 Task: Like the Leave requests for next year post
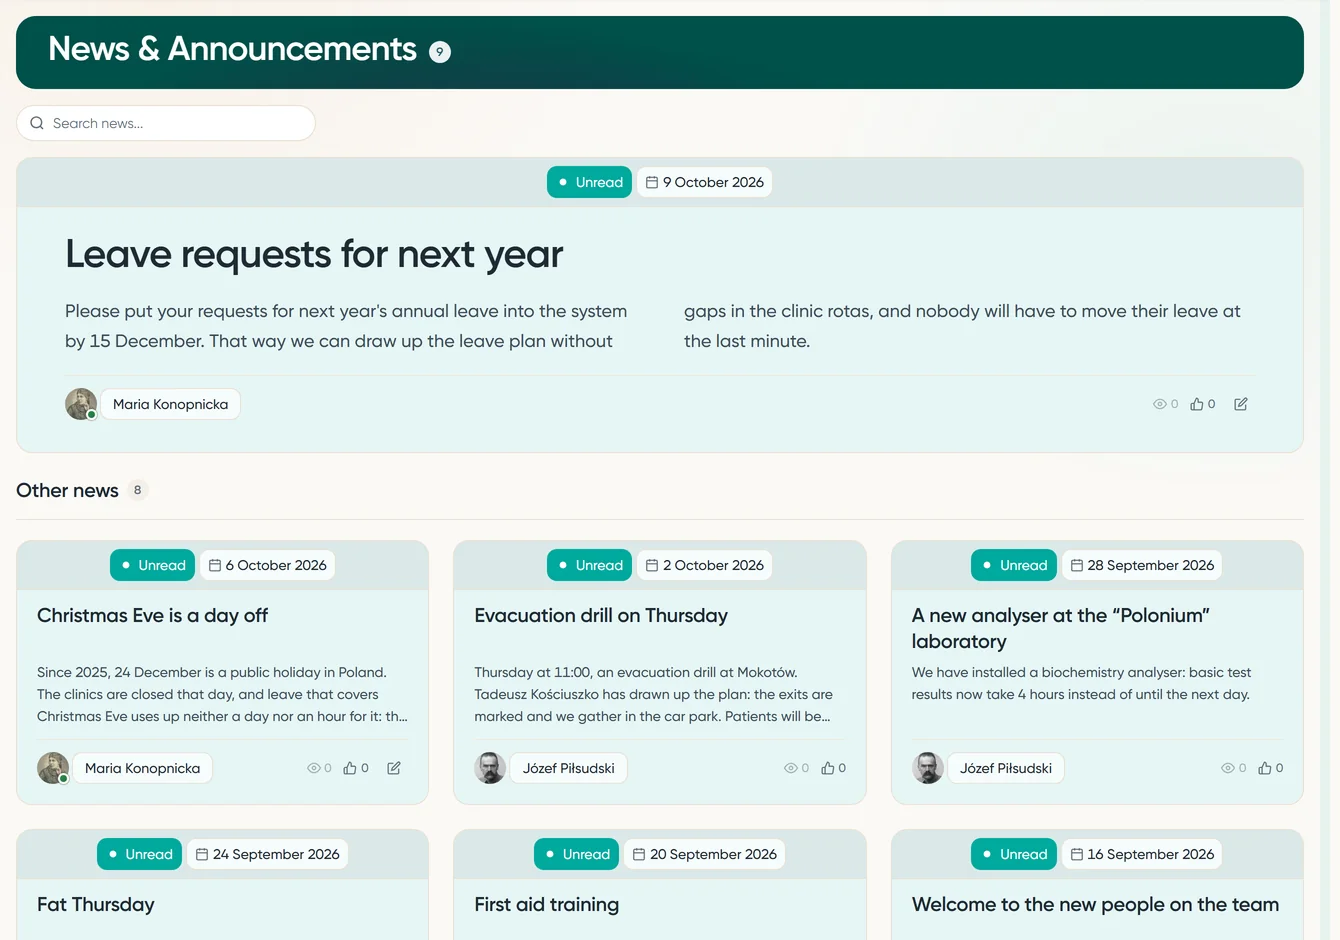[x=1197, y=404]
